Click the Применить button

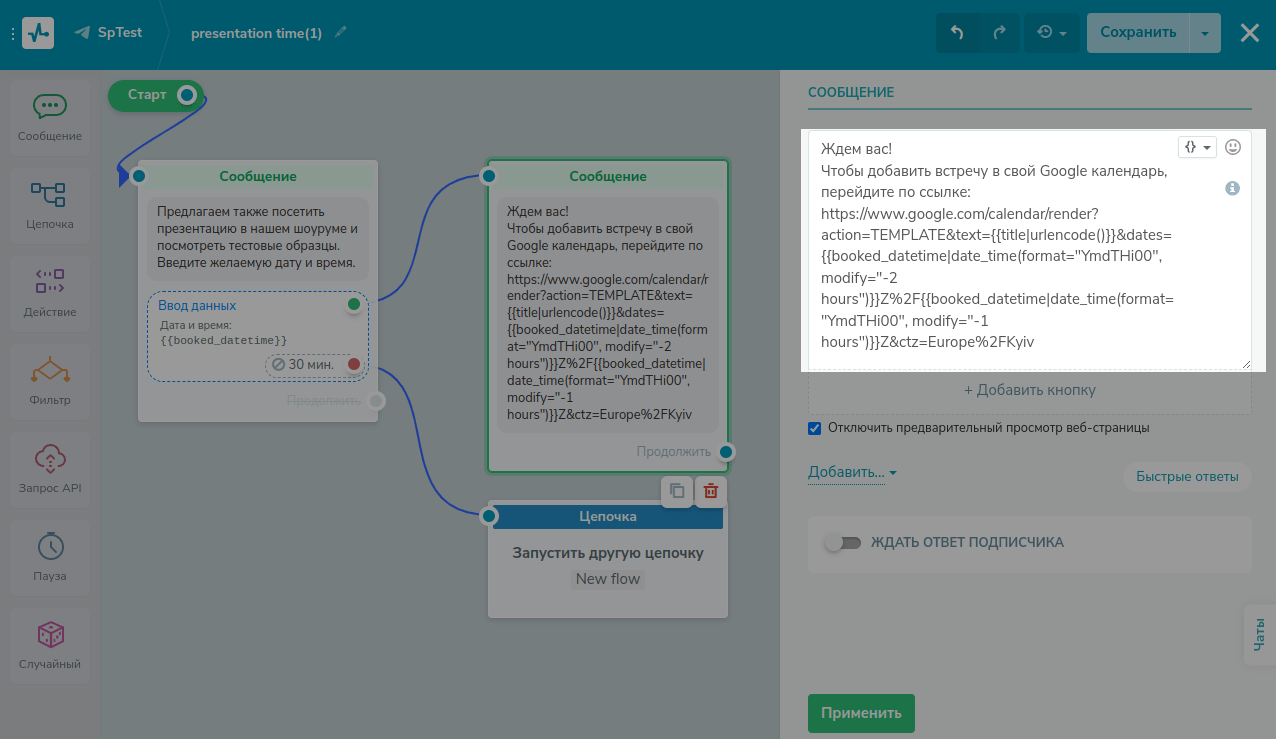click(x=861, y=713)
